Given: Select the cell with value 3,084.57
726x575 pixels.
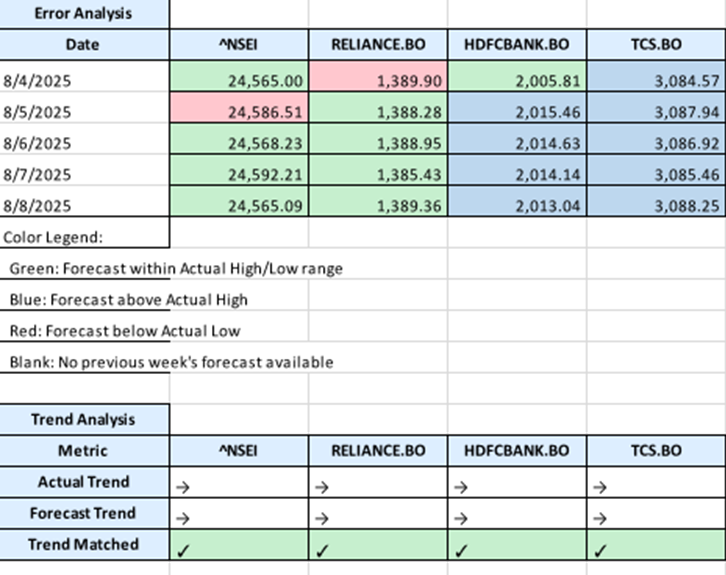Looking at the screenshot, I should coord(656,76).
